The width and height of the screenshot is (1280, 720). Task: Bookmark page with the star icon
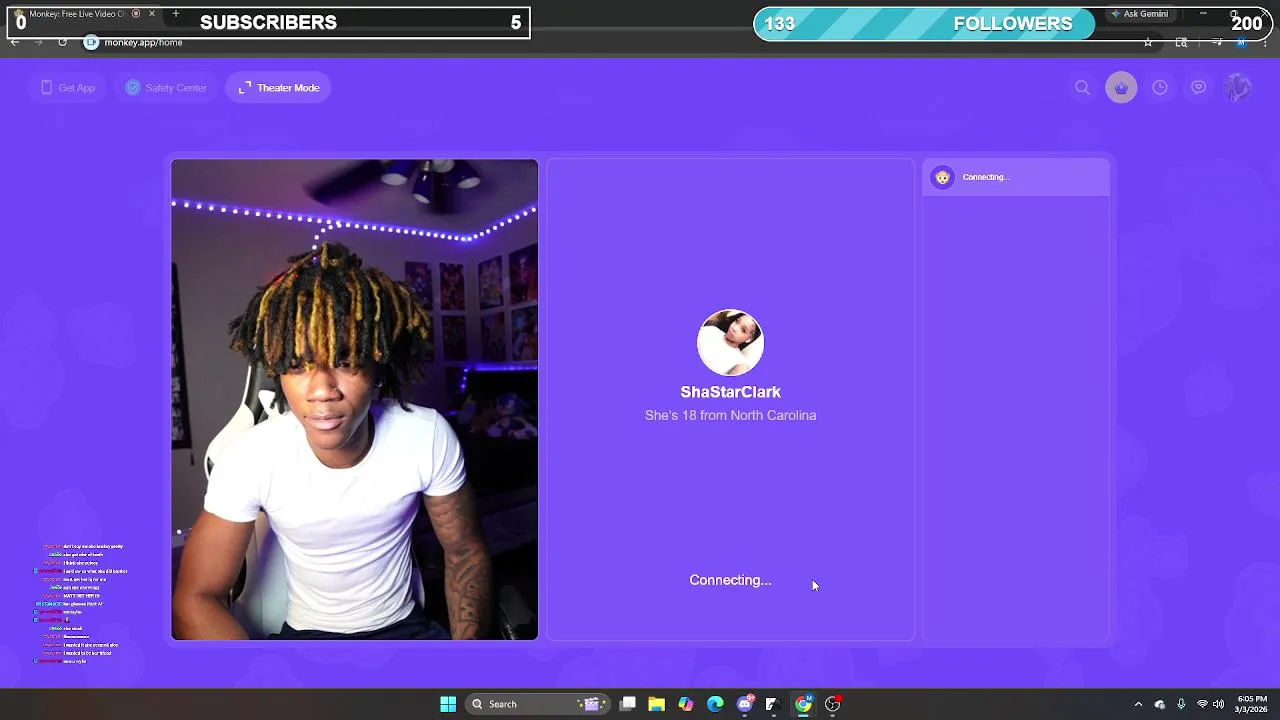pos(1148,42)
